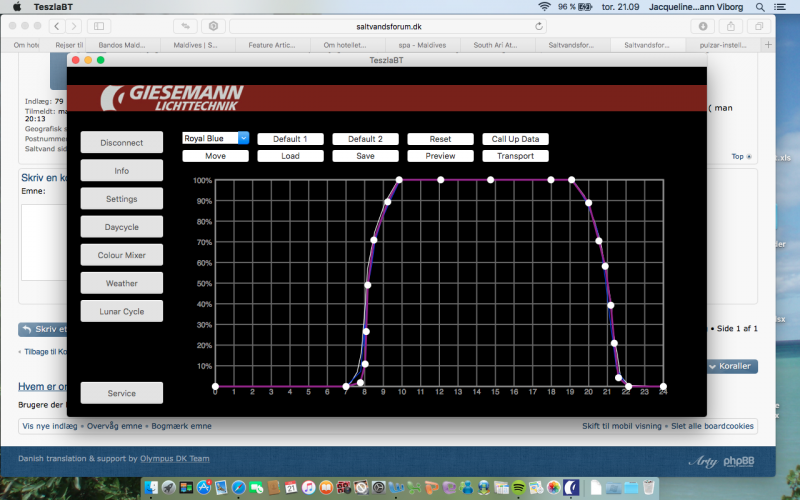This screenshot has width=800, height=500.
Task: Open Safari downloads icon
Action: click(704, 26)
